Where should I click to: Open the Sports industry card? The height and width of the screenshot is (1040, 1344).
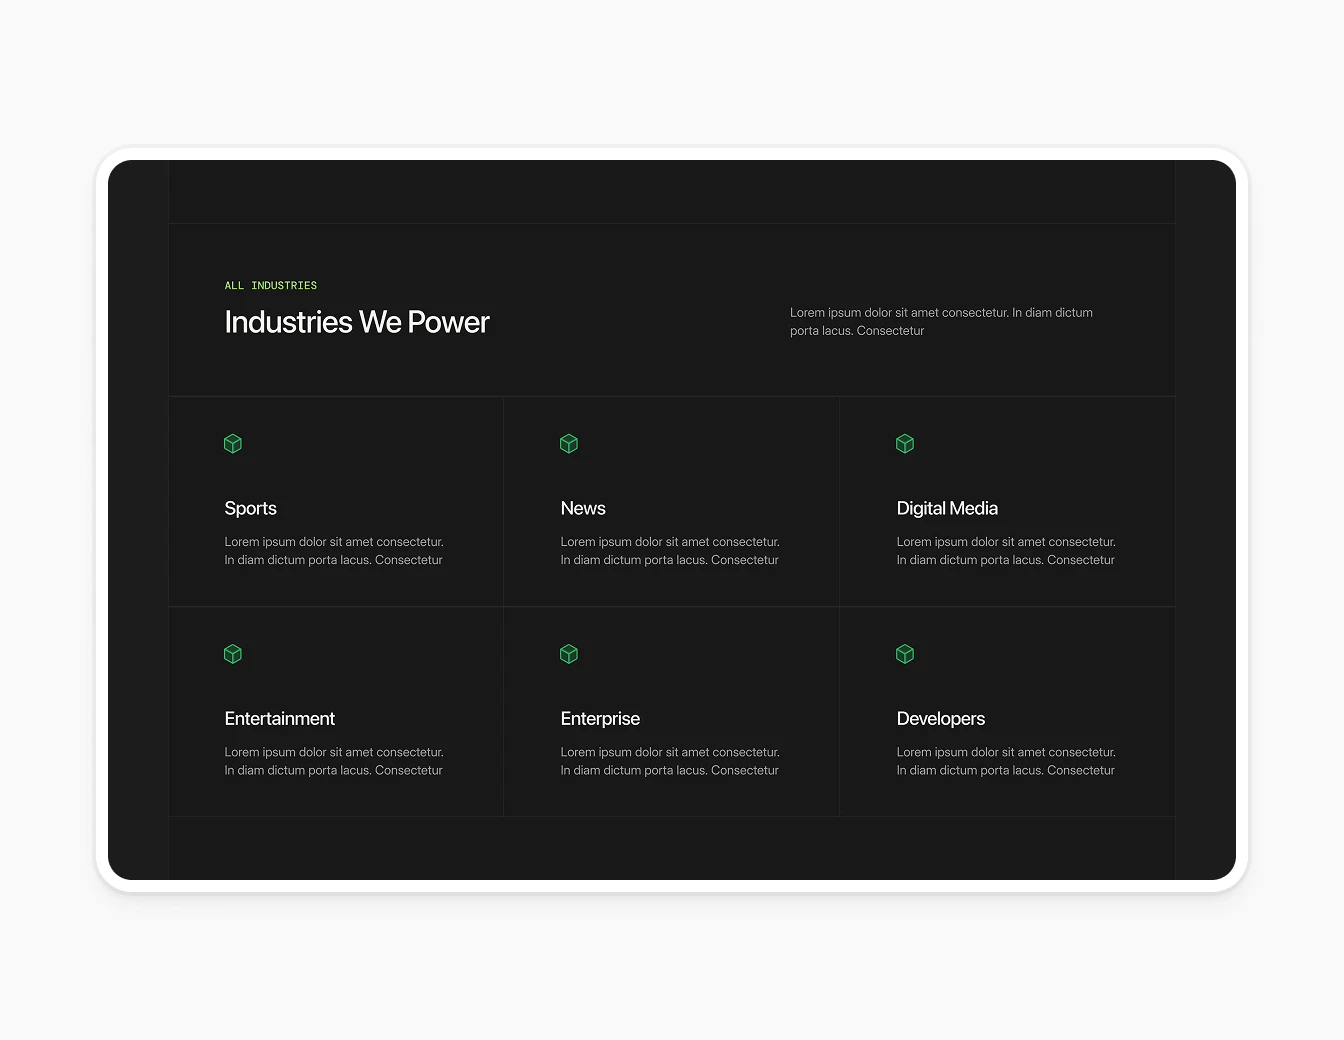[x=335, y=500]
